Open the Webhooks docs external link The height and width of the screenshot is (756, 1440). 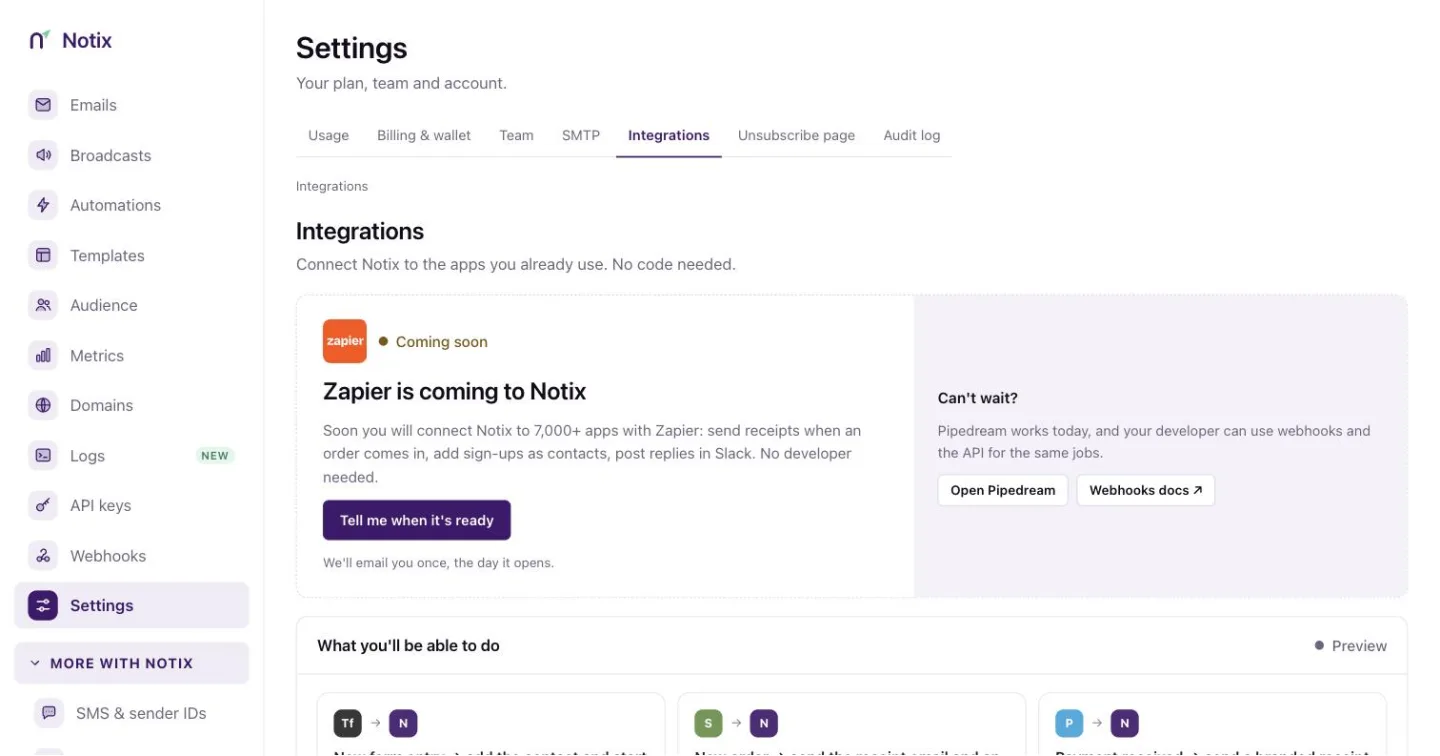(x=1146, y=490)
